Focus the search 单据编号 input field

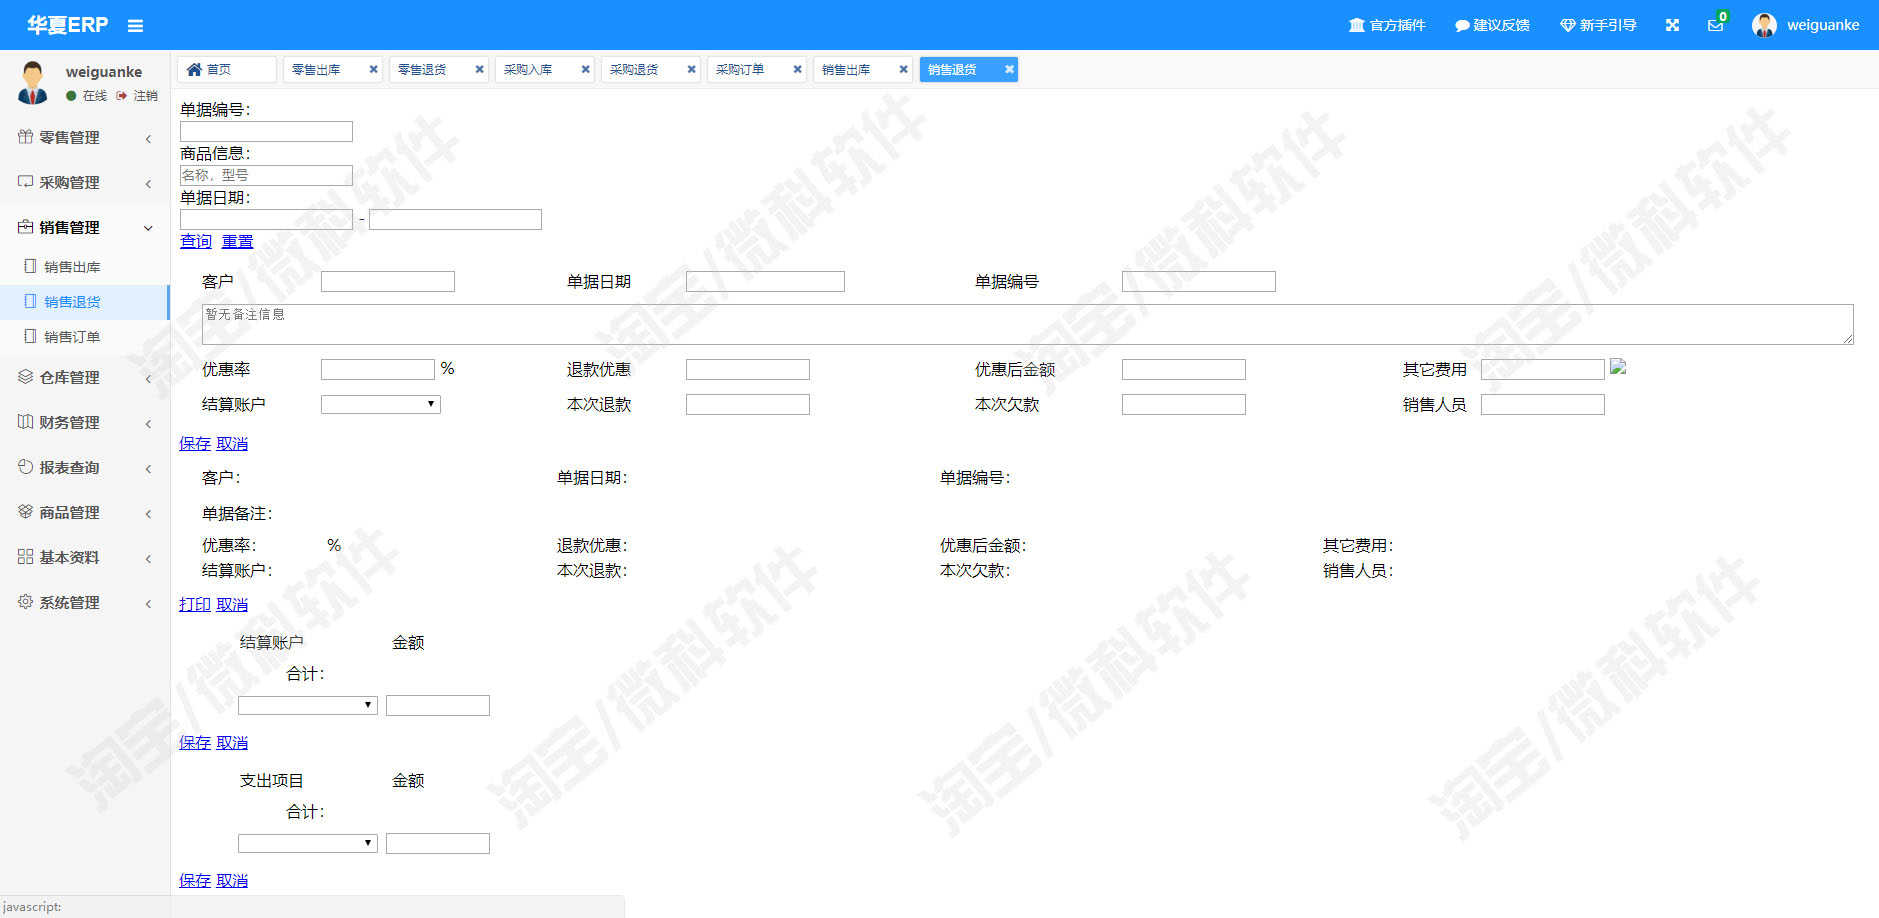(x=266, y=131)
